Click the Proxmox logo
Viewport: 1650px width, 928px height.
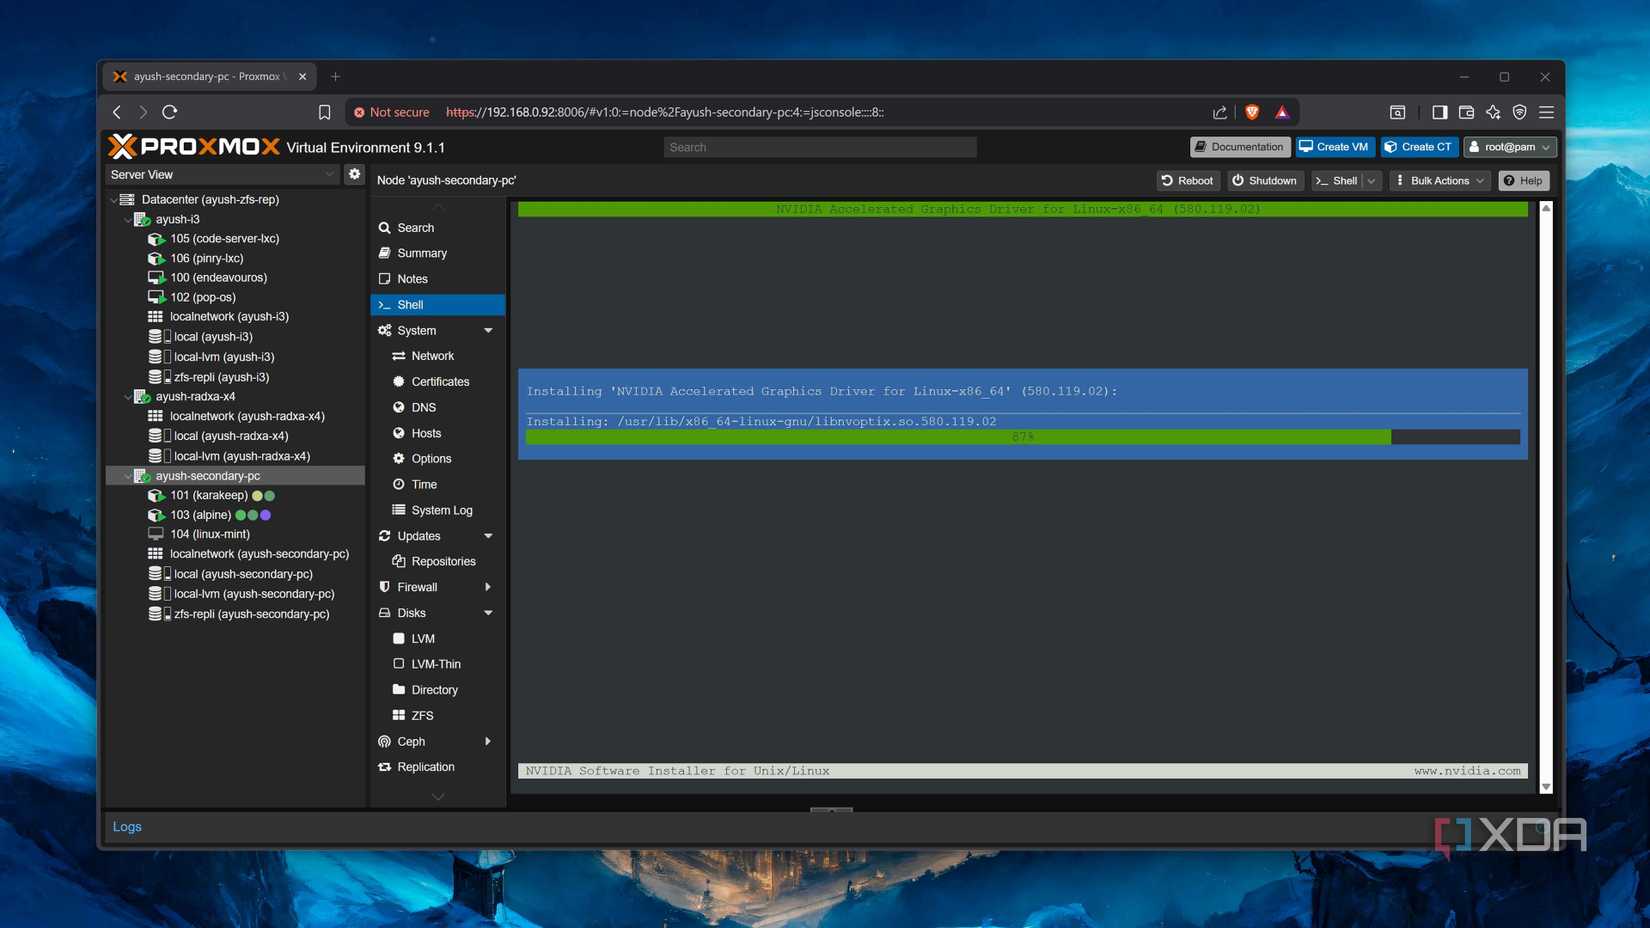tap(194, 147)
